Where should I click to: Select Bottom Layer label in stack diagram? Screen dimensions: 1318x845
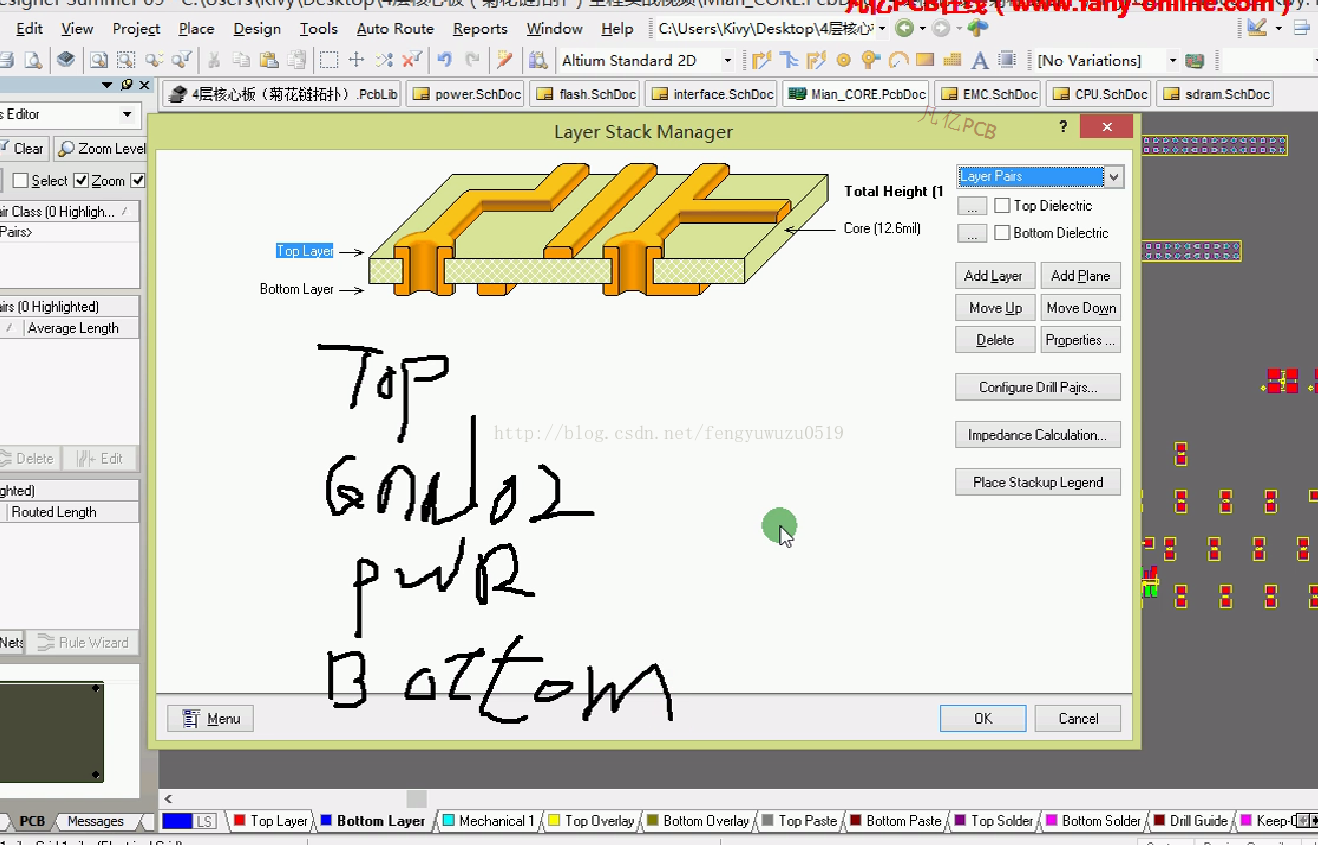tap(296, 289)
